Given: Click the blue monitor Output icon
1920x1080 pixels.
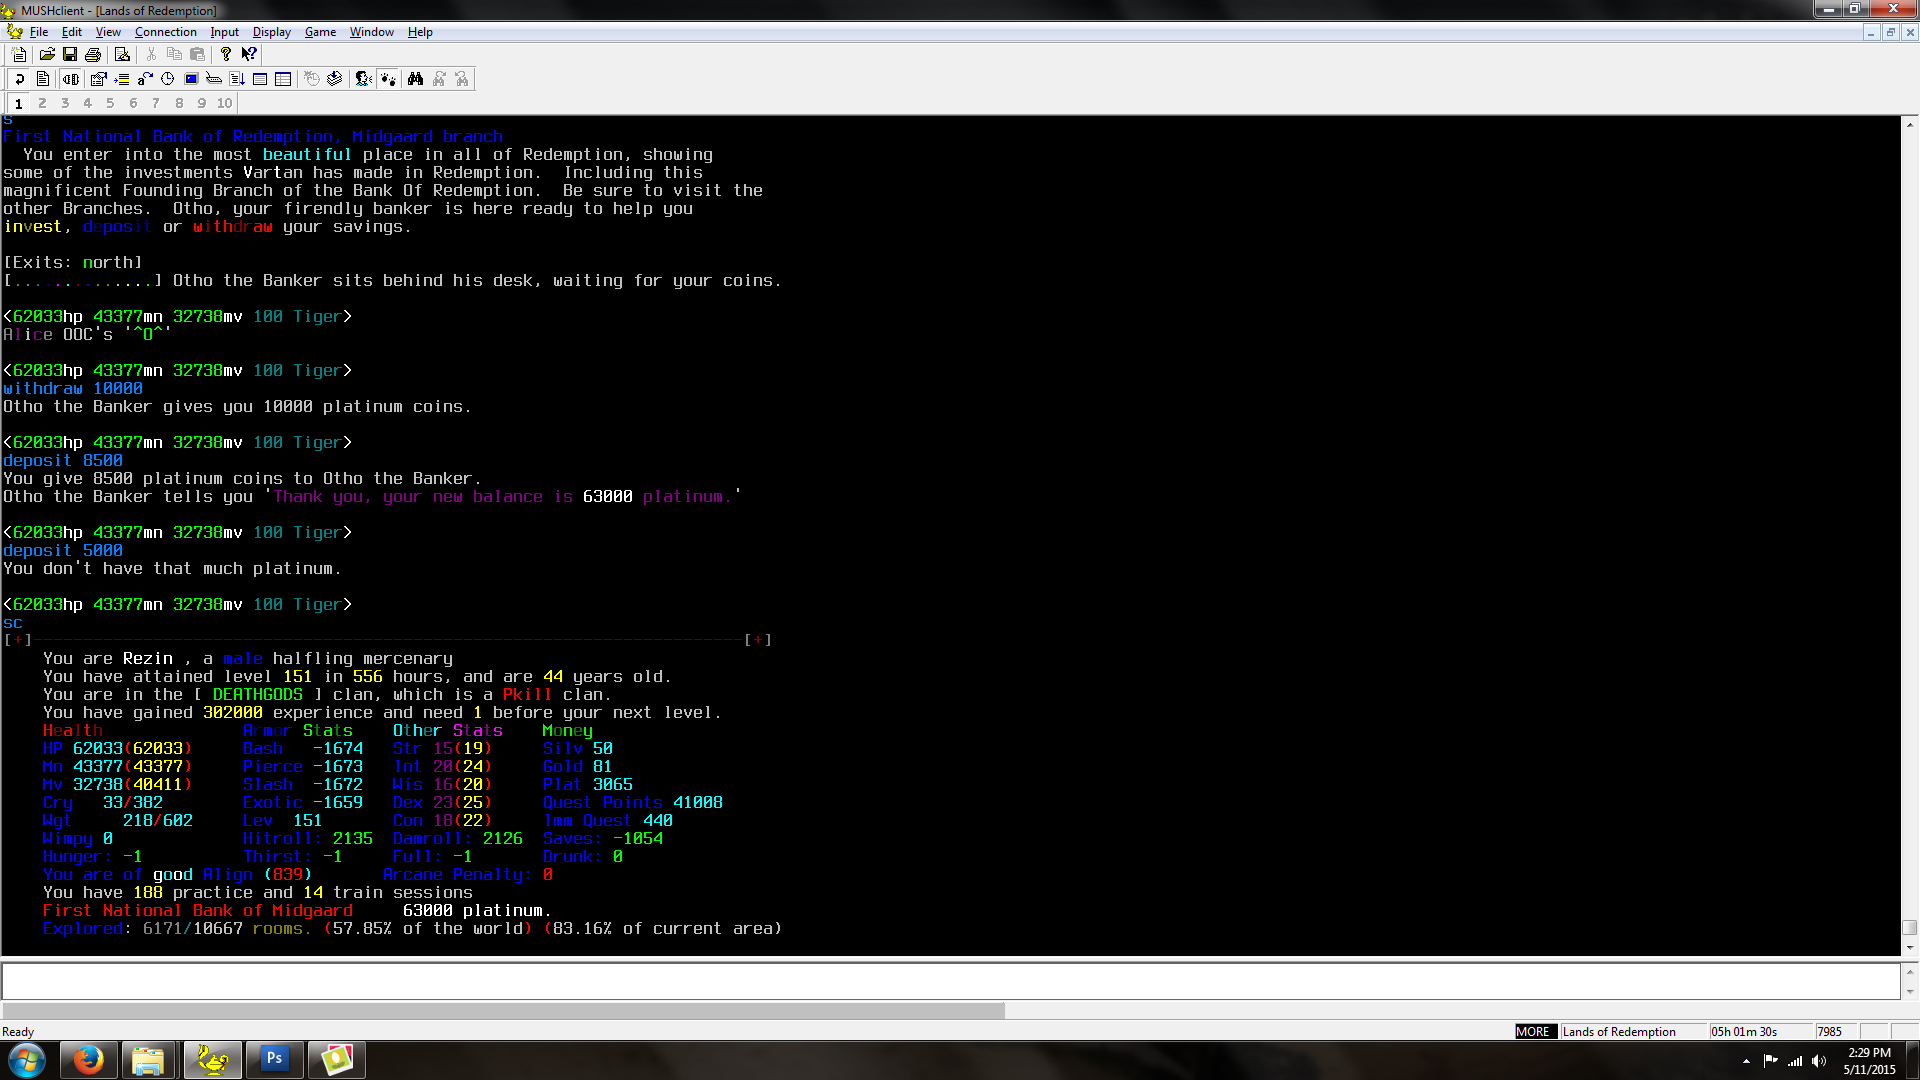Looking at the screenshot, I should (x=191, y=79).
